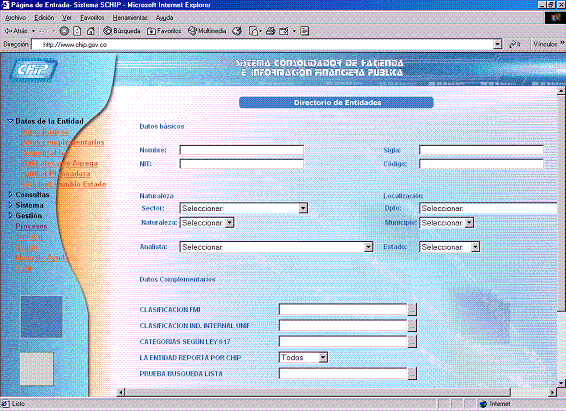Click the horizontal scrollbar right arrow

[552, 392]
